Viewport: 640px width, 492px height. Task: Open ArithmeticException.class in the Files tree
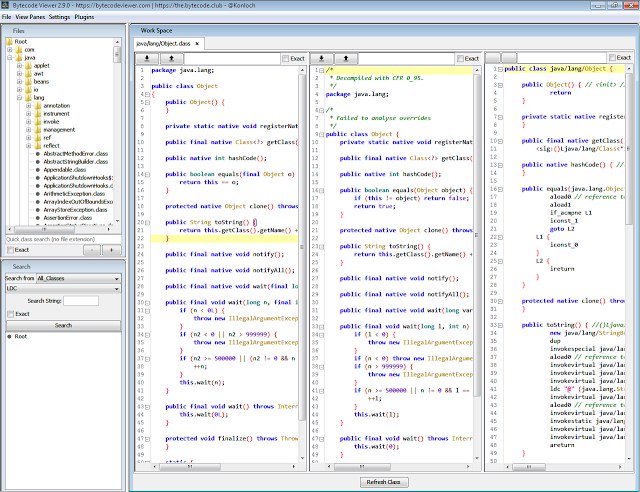coord(74,194)
